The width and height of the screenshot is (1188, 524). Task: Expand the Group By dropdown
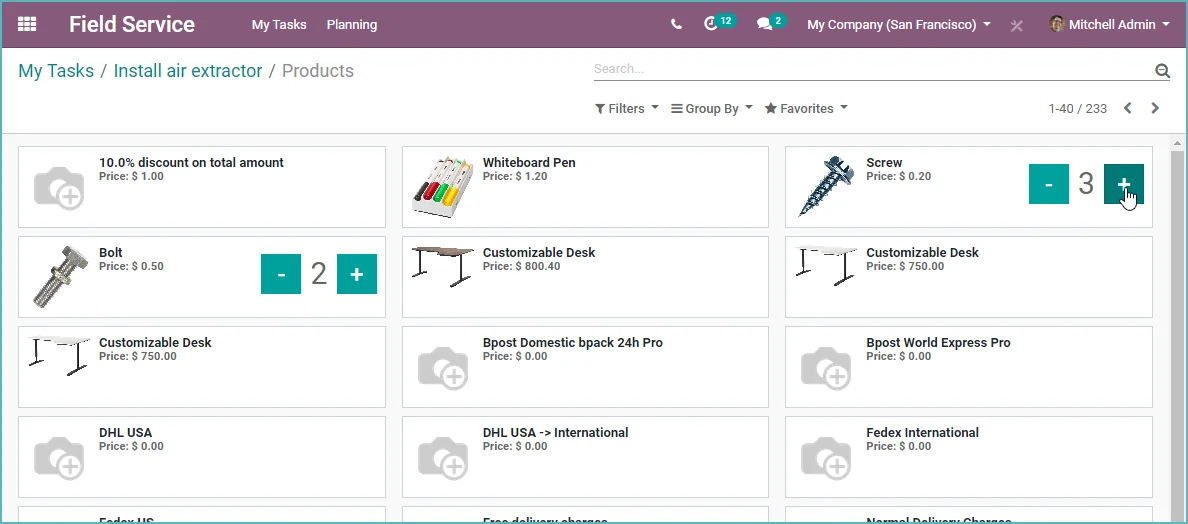[712, 108]
